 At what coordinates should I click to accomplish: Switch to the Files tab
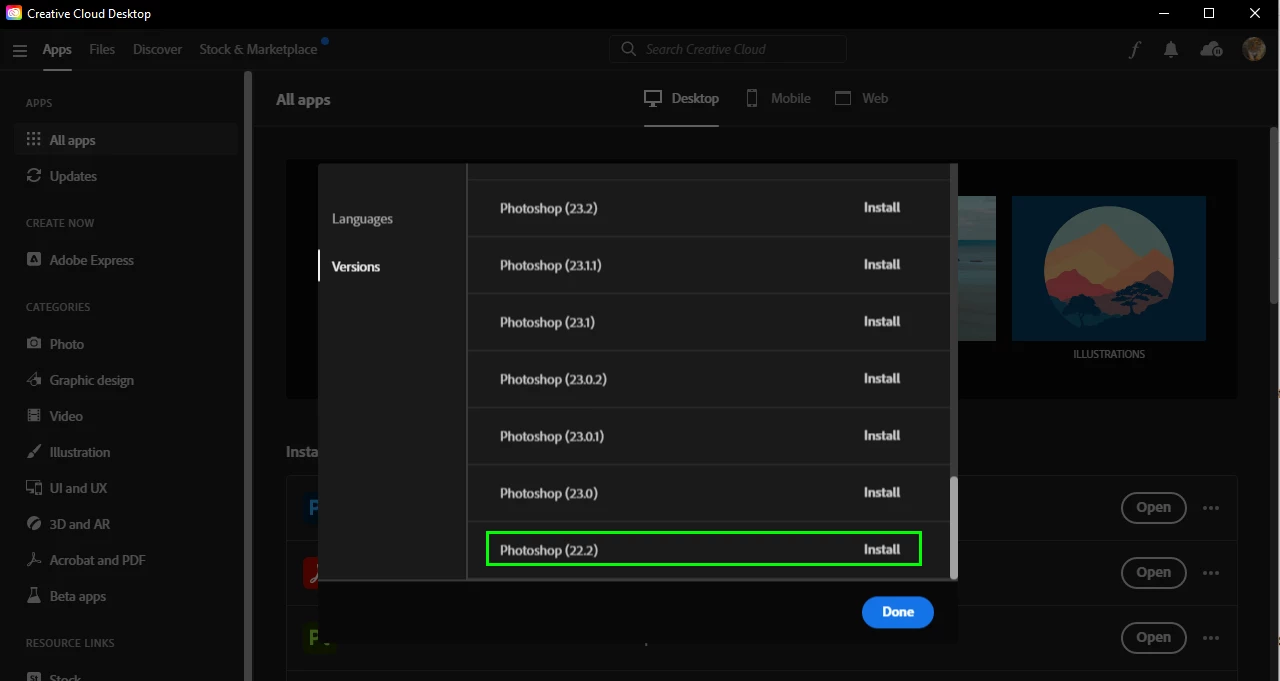click(102, 49)
